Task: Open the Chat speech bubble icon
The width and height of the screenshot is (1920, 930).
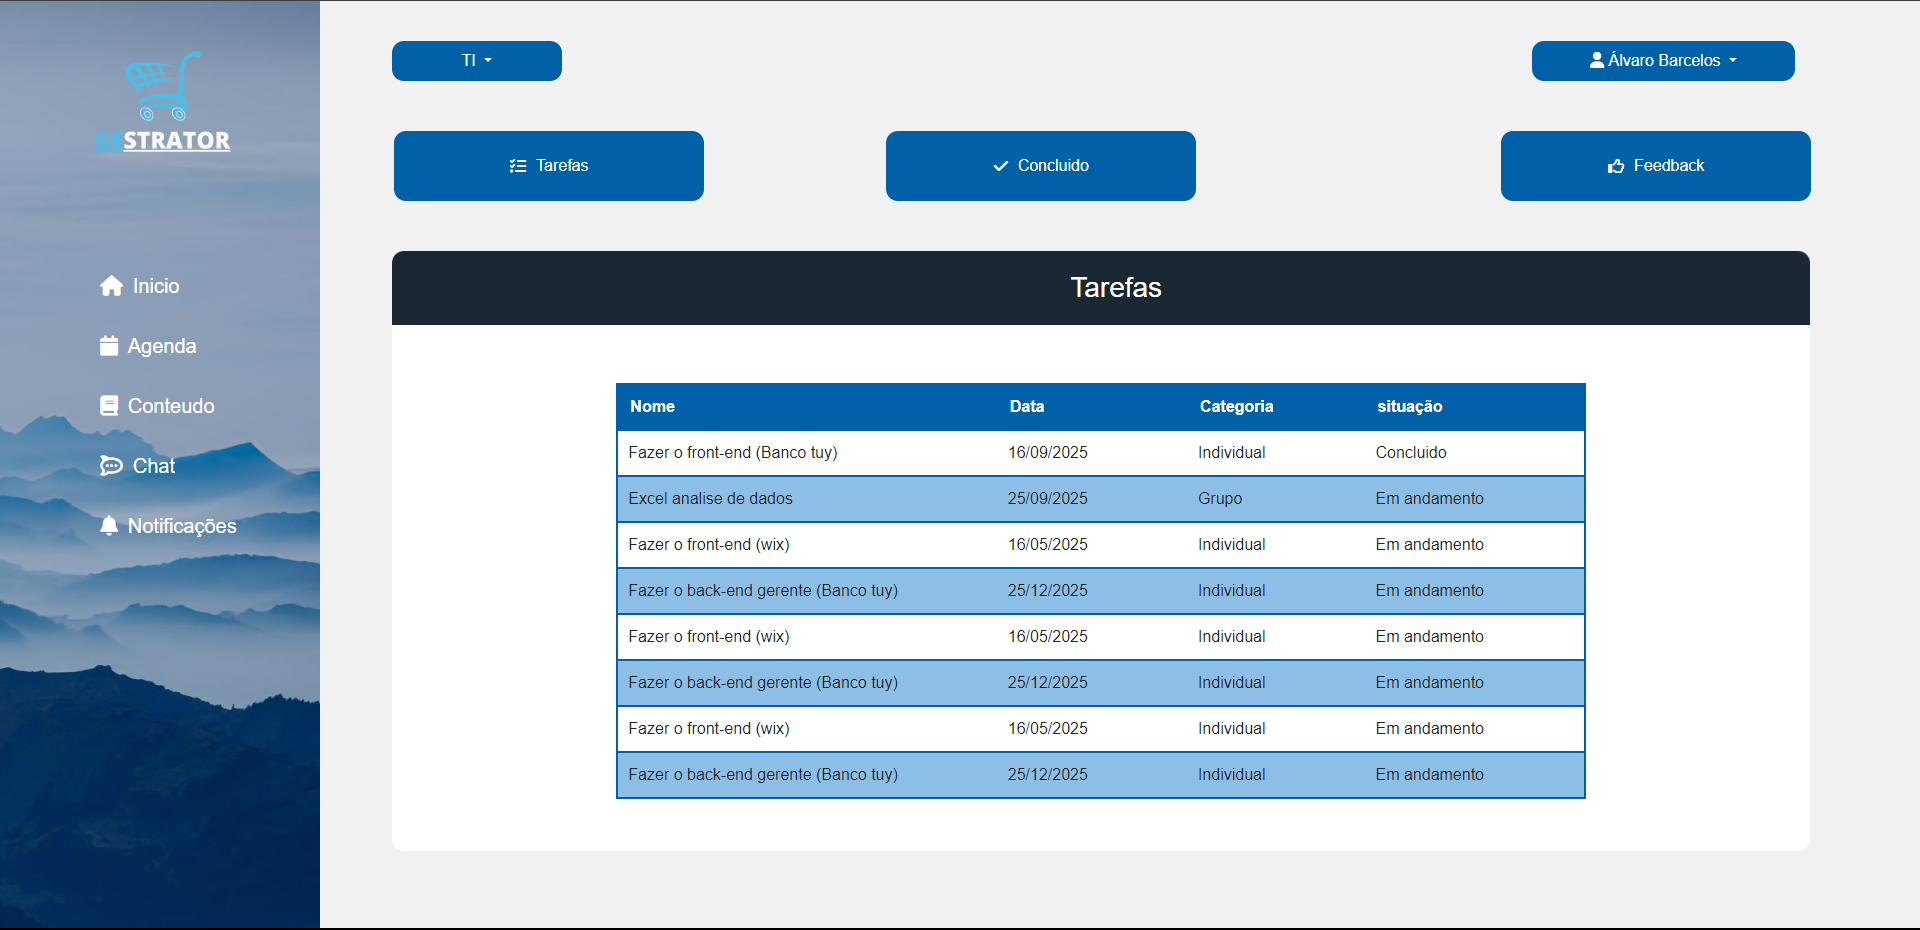Action: tap(111, 466)
